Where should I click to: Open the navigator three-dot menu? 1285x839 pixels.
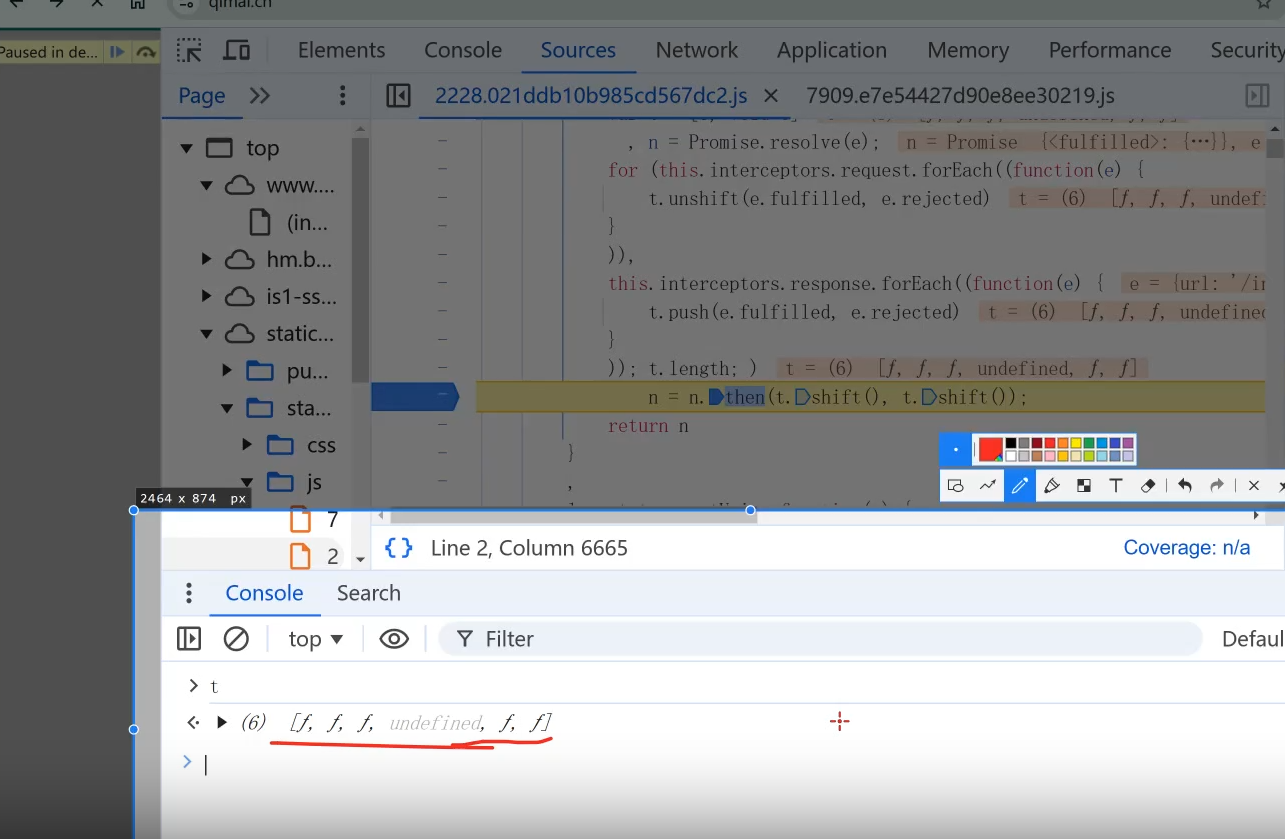click(342, 96)
